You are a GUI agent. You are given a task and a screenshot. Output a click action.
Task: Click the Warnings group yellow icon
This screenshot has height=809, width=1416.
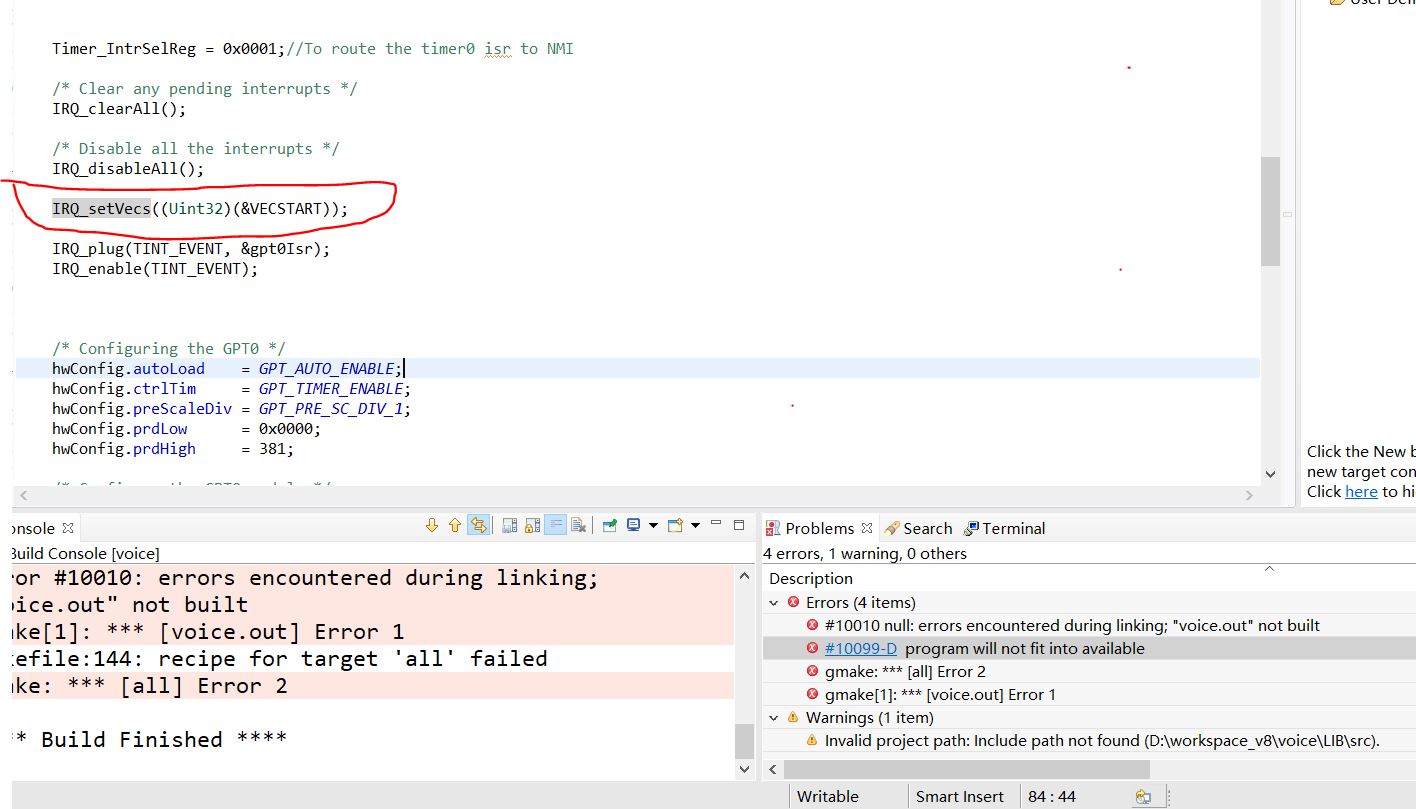pos(793,717)
